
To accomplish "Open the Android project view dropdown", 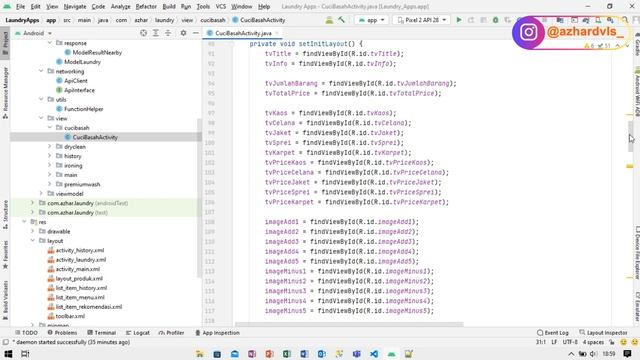I will (33, 33).
